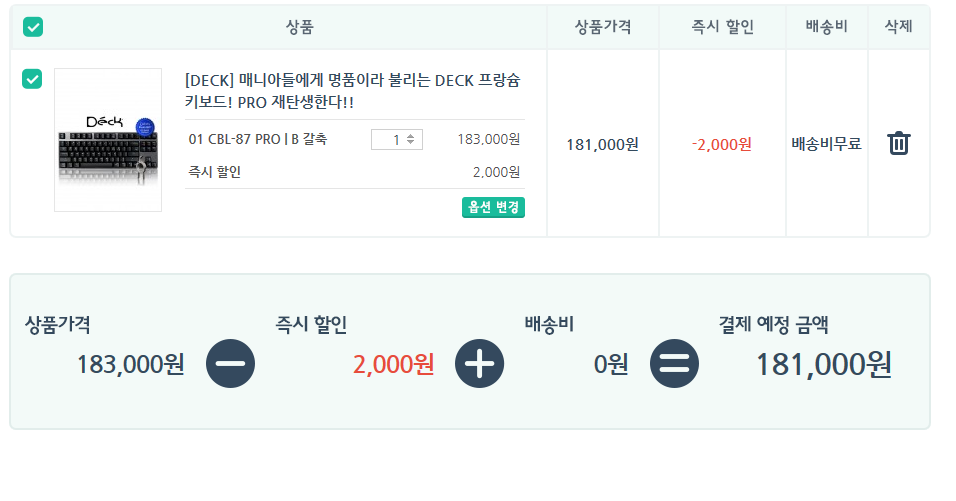This screenshot has height=501, width=956.
Task: Click the 결제 예정 금액 total 181,000원
Action: tap(824, 364)
